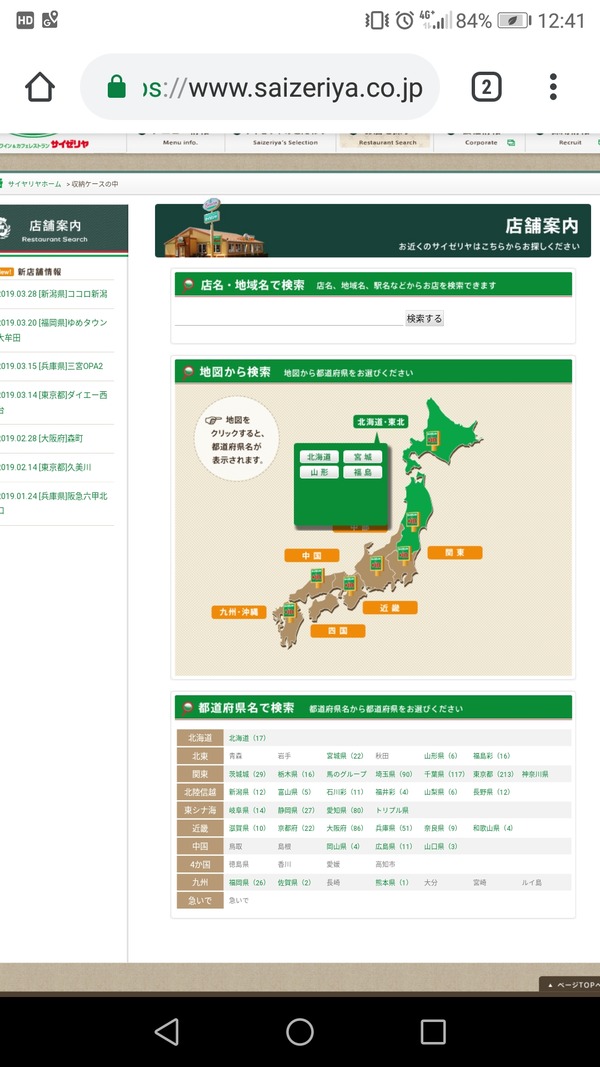Open news item 2019.03.14 ダイエー西
600x1067 pixels.
click(x=54, y=402)
